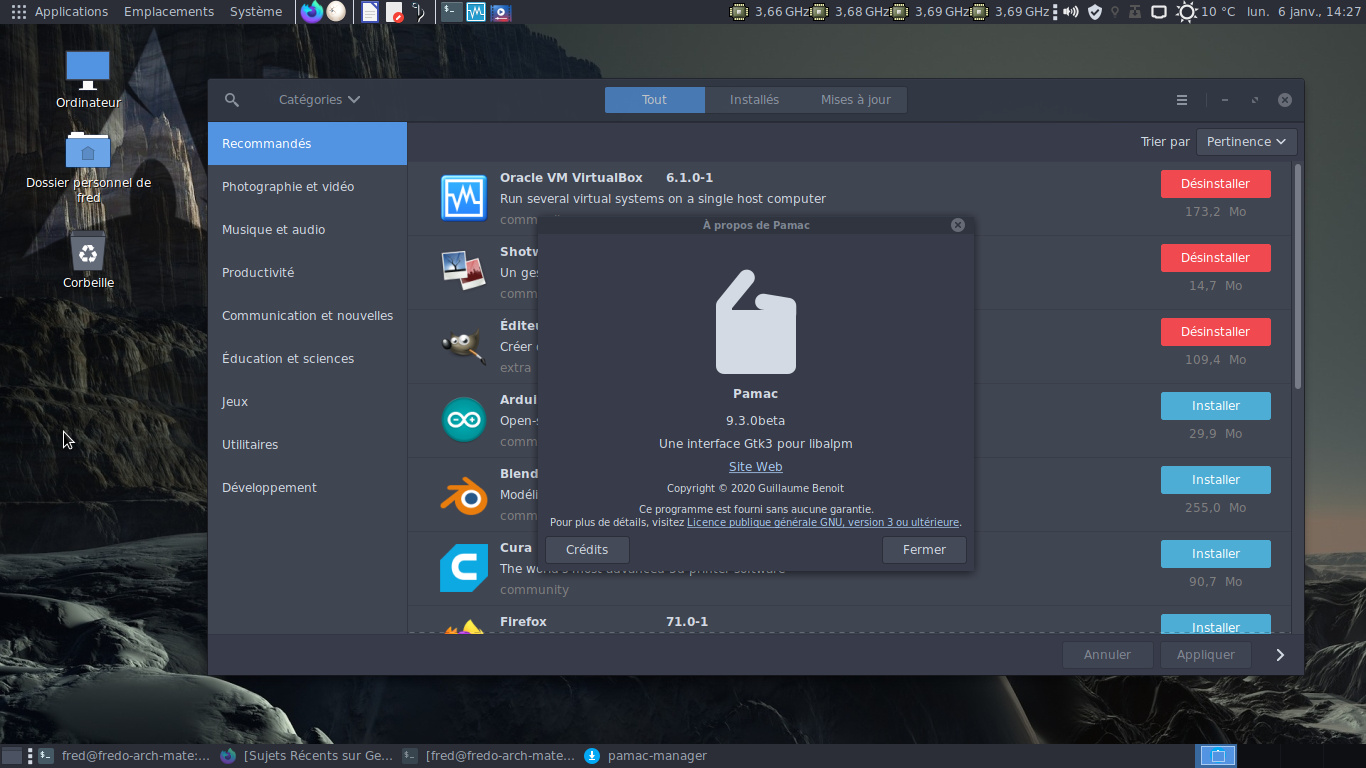Open the Emplacements menu
Viewport: 1366px width, 768px height.
pyautogui.click(x=169, y=12)
